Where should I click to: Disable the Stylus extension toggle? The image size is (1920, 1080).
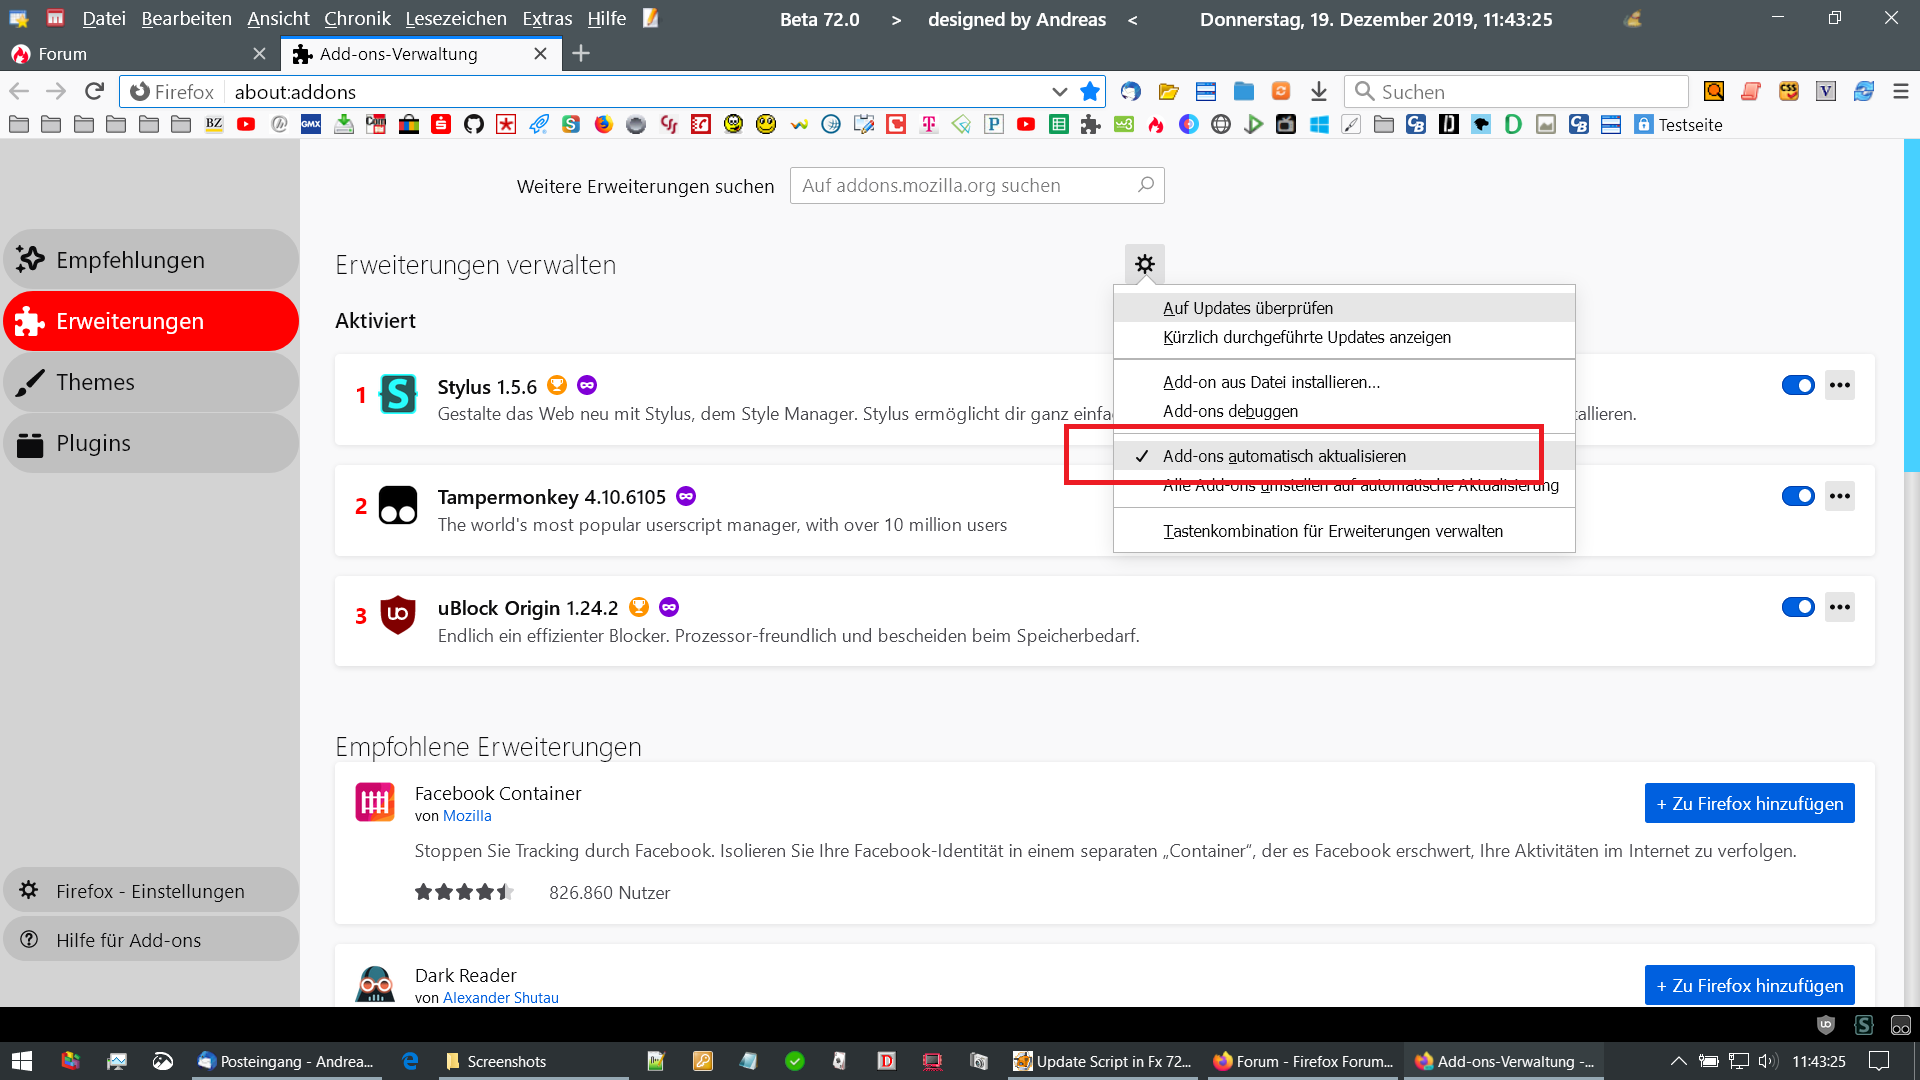(1797, 385)
